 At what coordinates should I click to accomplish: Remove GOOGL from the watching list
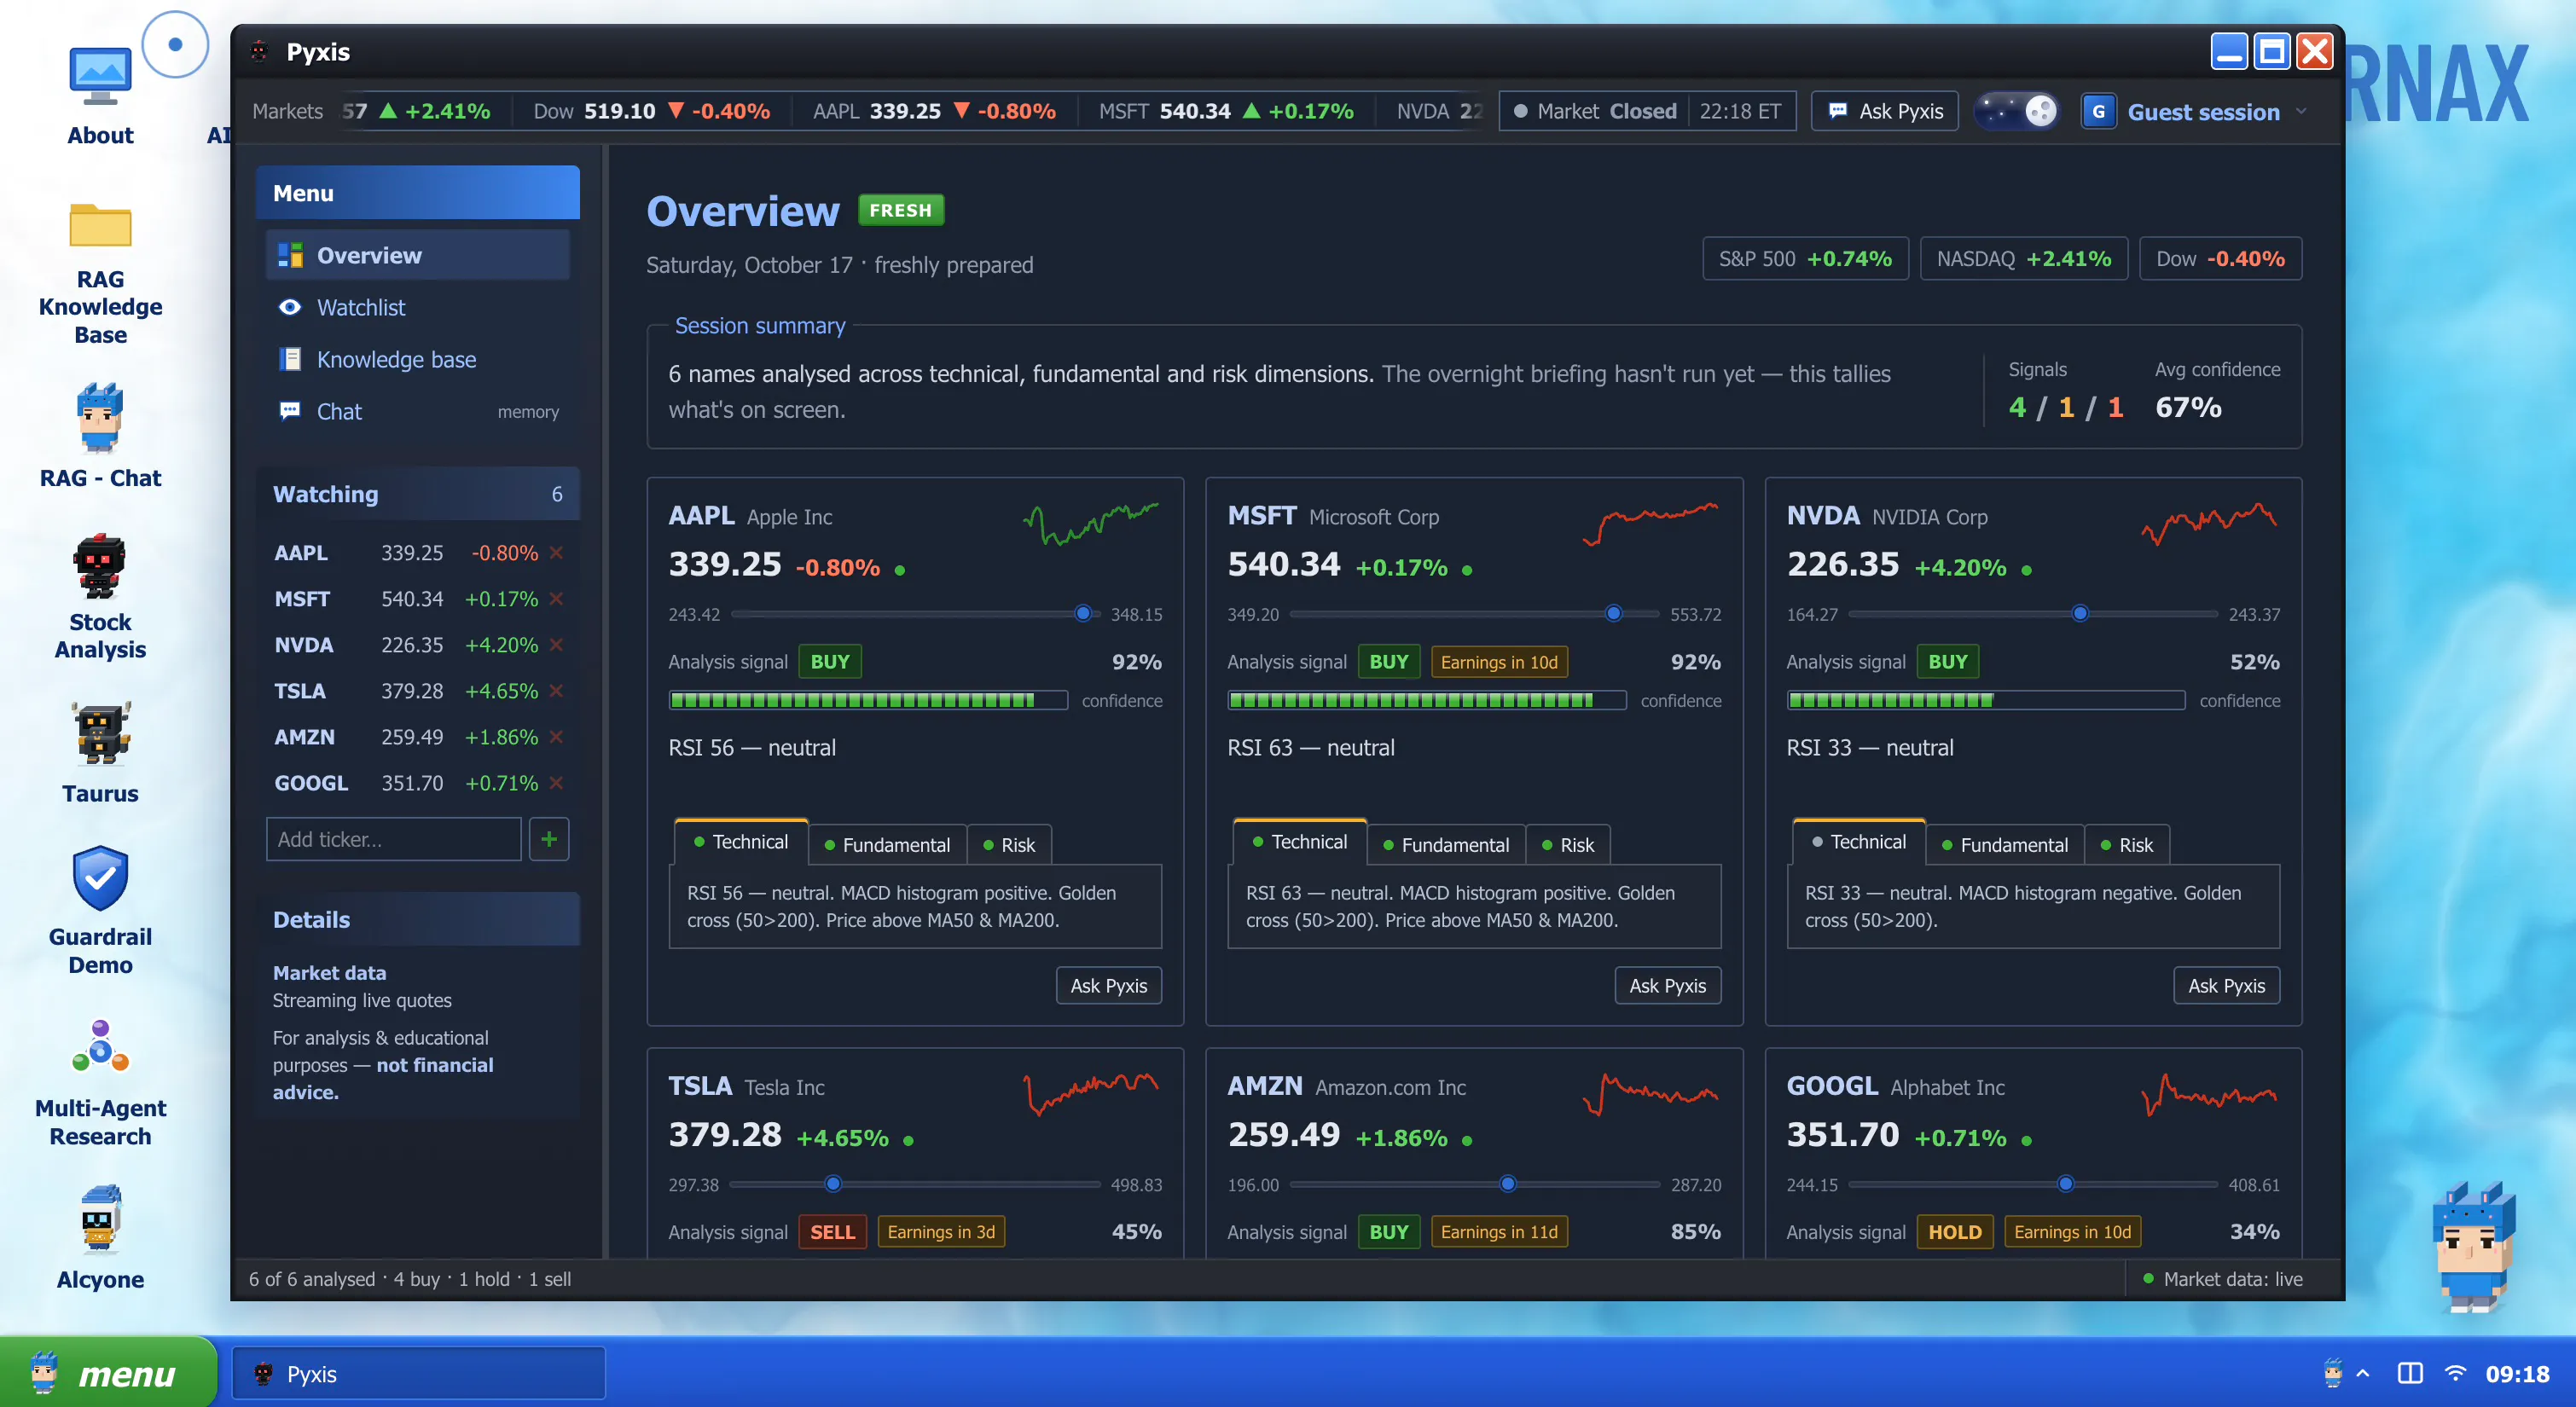click(x=556, y=782)
